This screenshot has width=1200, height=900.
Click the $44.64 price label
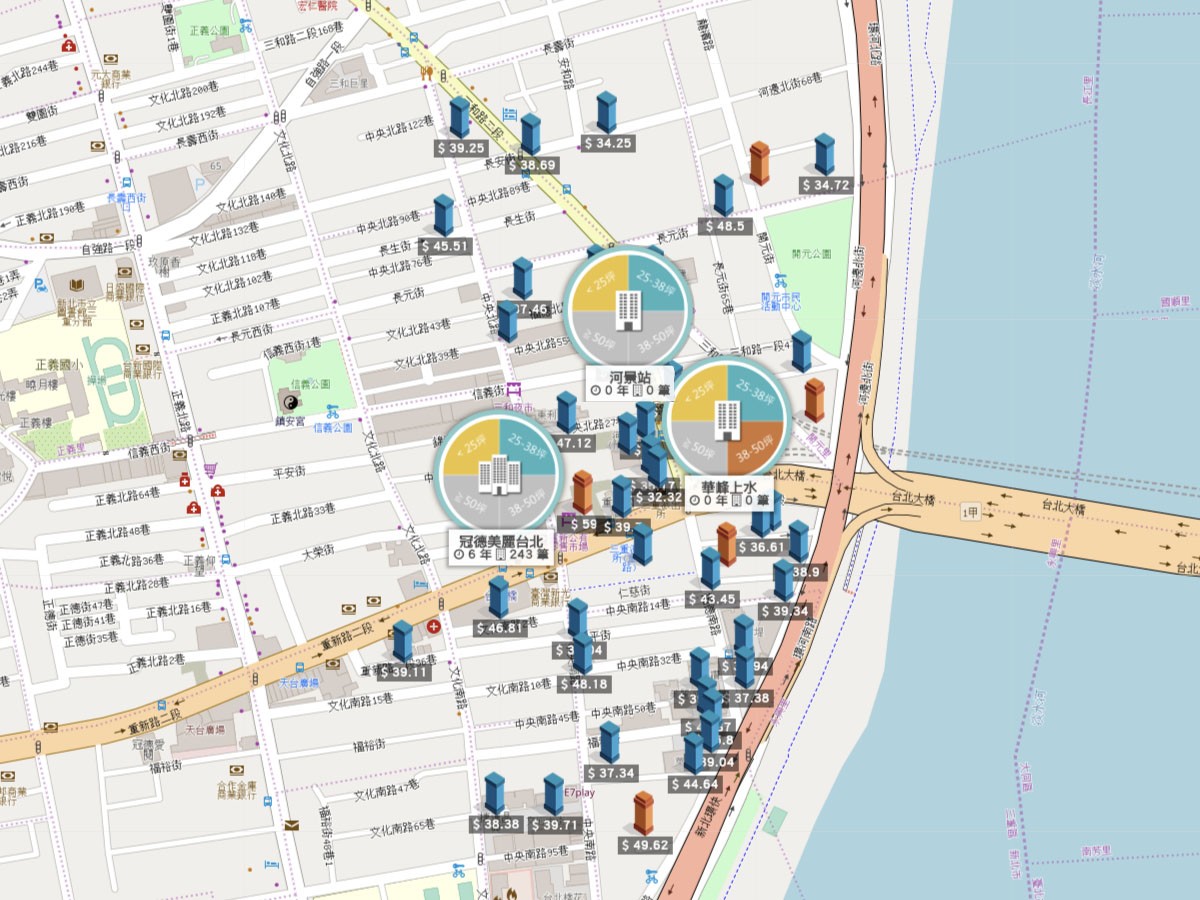(695, 785)
